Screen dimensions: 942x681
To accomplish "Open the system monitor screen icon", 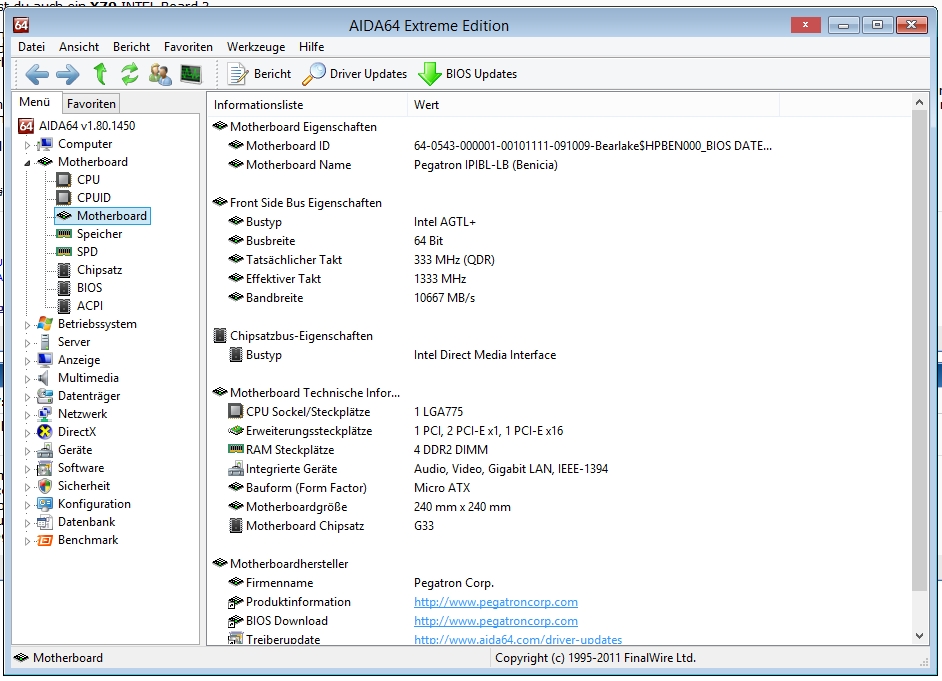I will (x=191, y=74).
